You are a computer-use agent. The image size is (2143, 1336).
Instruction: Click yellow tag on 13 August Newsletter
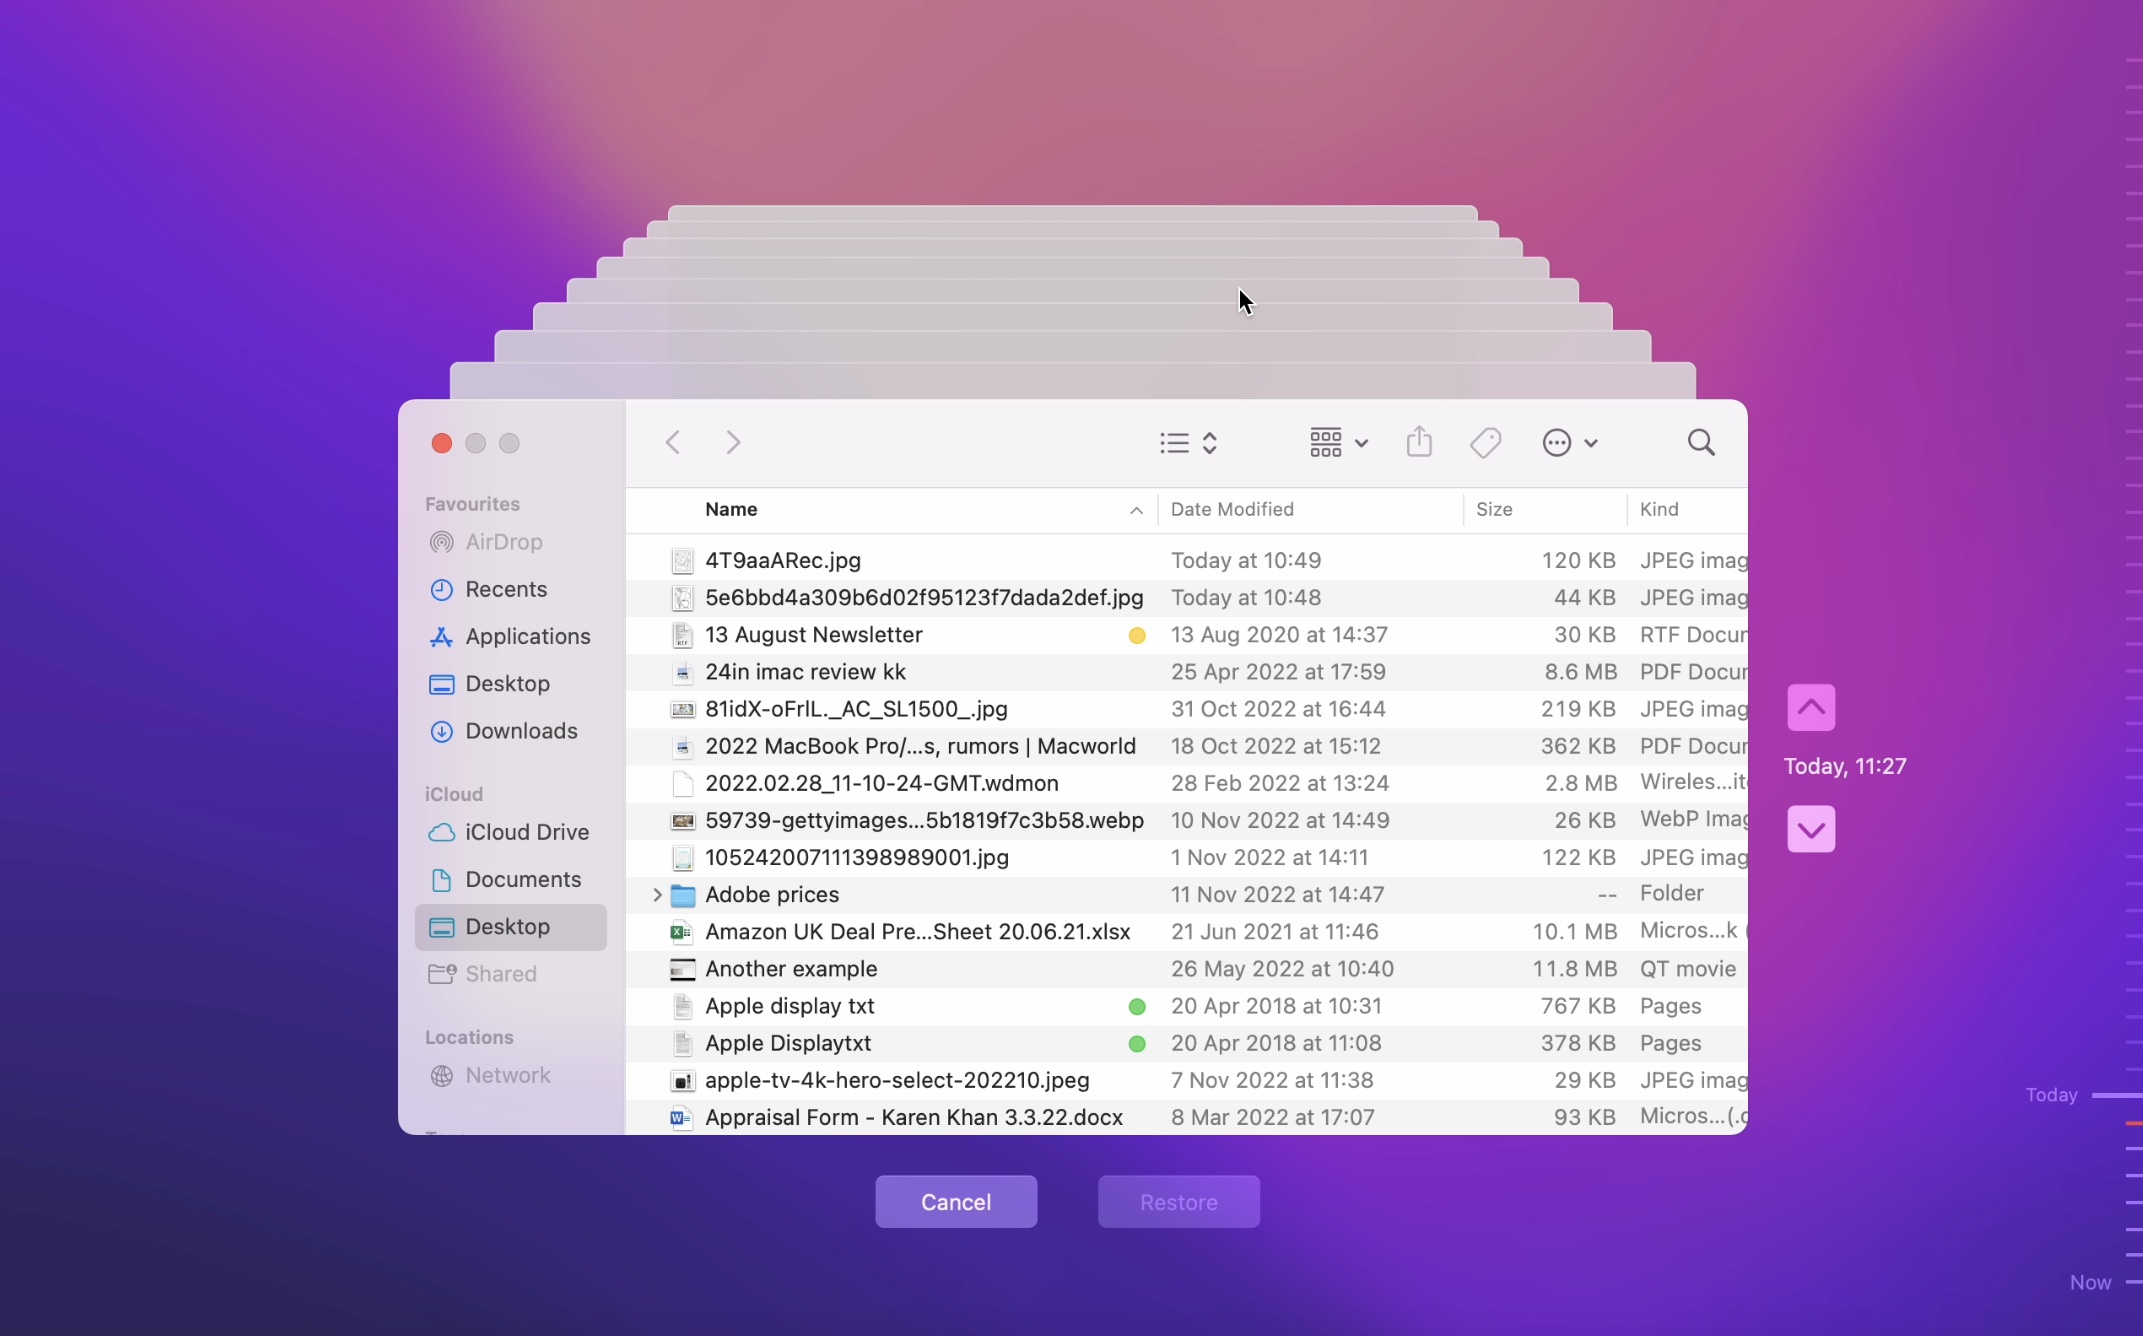tap(1136, 635)
